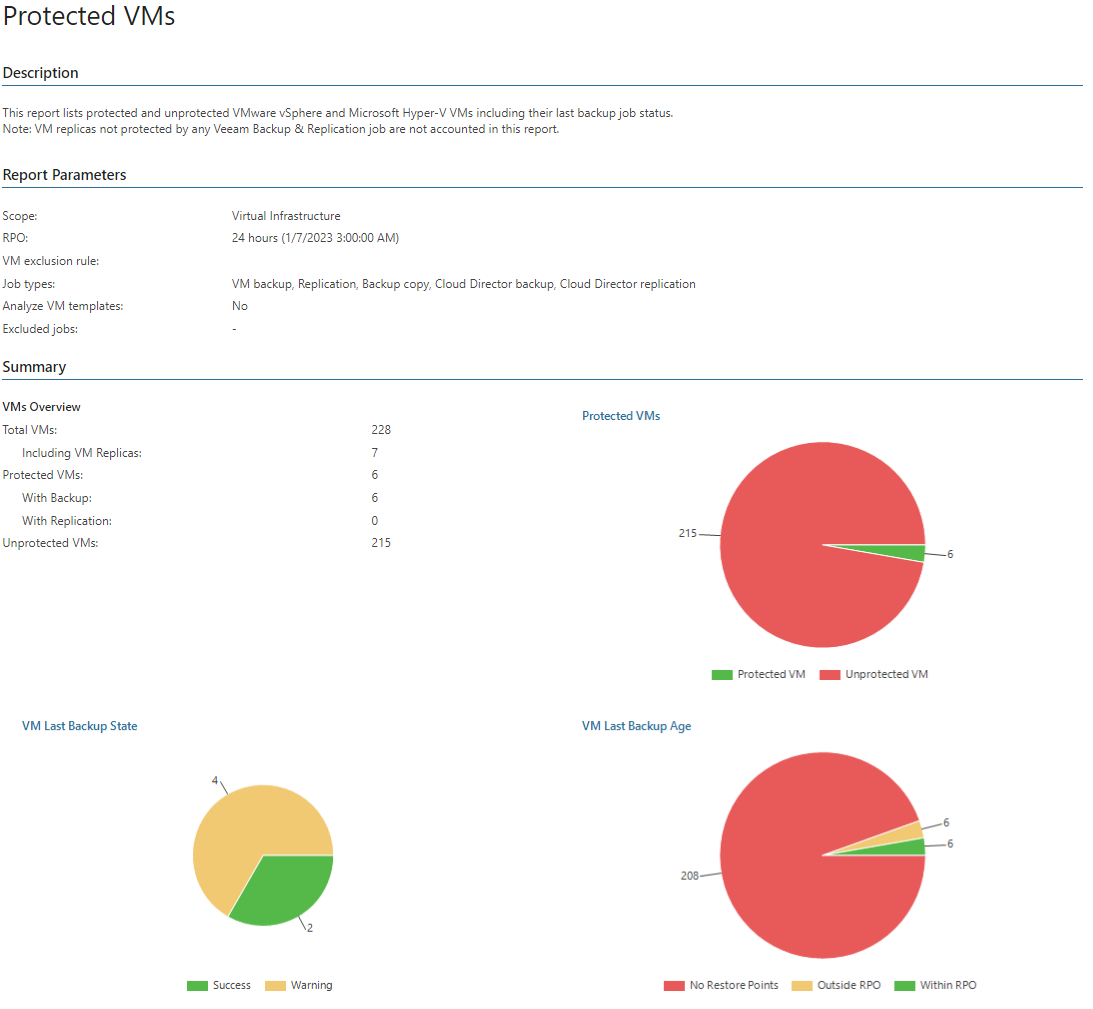Click the Job types parameter value text
Viewport: 1093px width, 1009px height.
tap(463, 283)
